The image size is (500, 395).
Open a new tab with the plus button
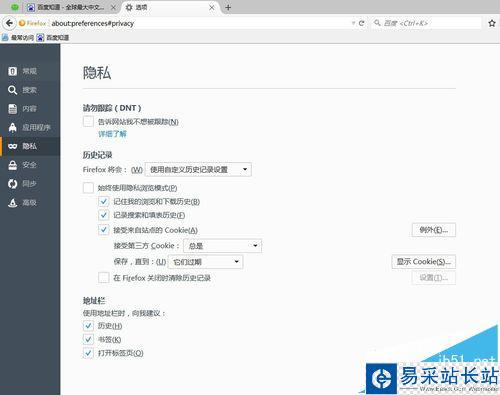[x=228, y=7]
